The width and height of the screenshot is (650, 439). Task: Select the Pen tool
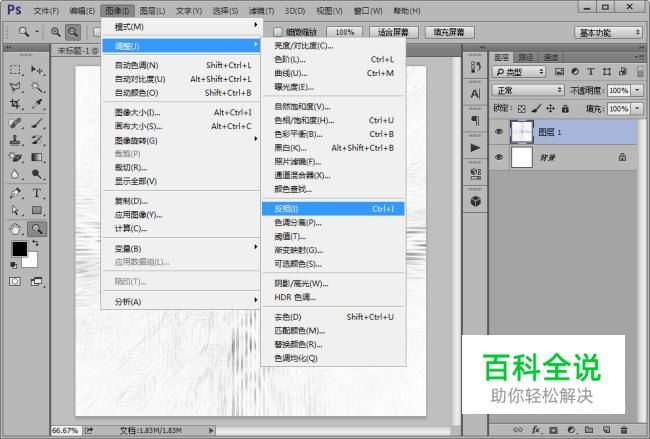pos(15,193)
